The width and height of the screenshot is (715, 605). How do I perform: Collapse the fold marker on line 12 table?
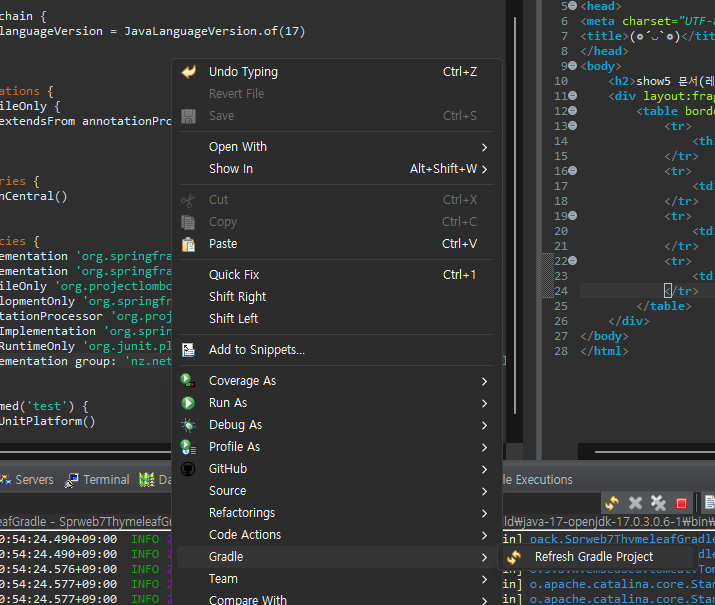[x=573, y=111]
